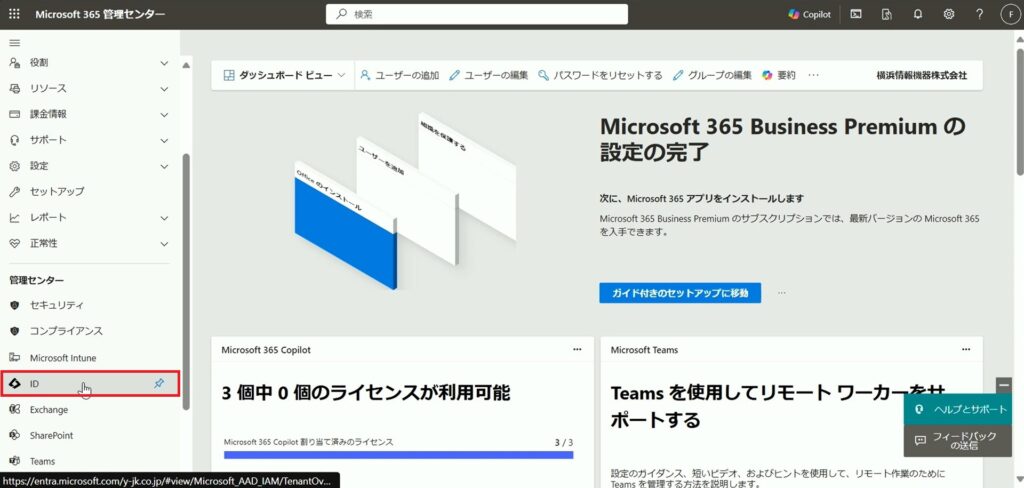The width and height of the screenshot is (1024, 488).
Task: Click フィードバックの送信 button
Action: point(957,440)
